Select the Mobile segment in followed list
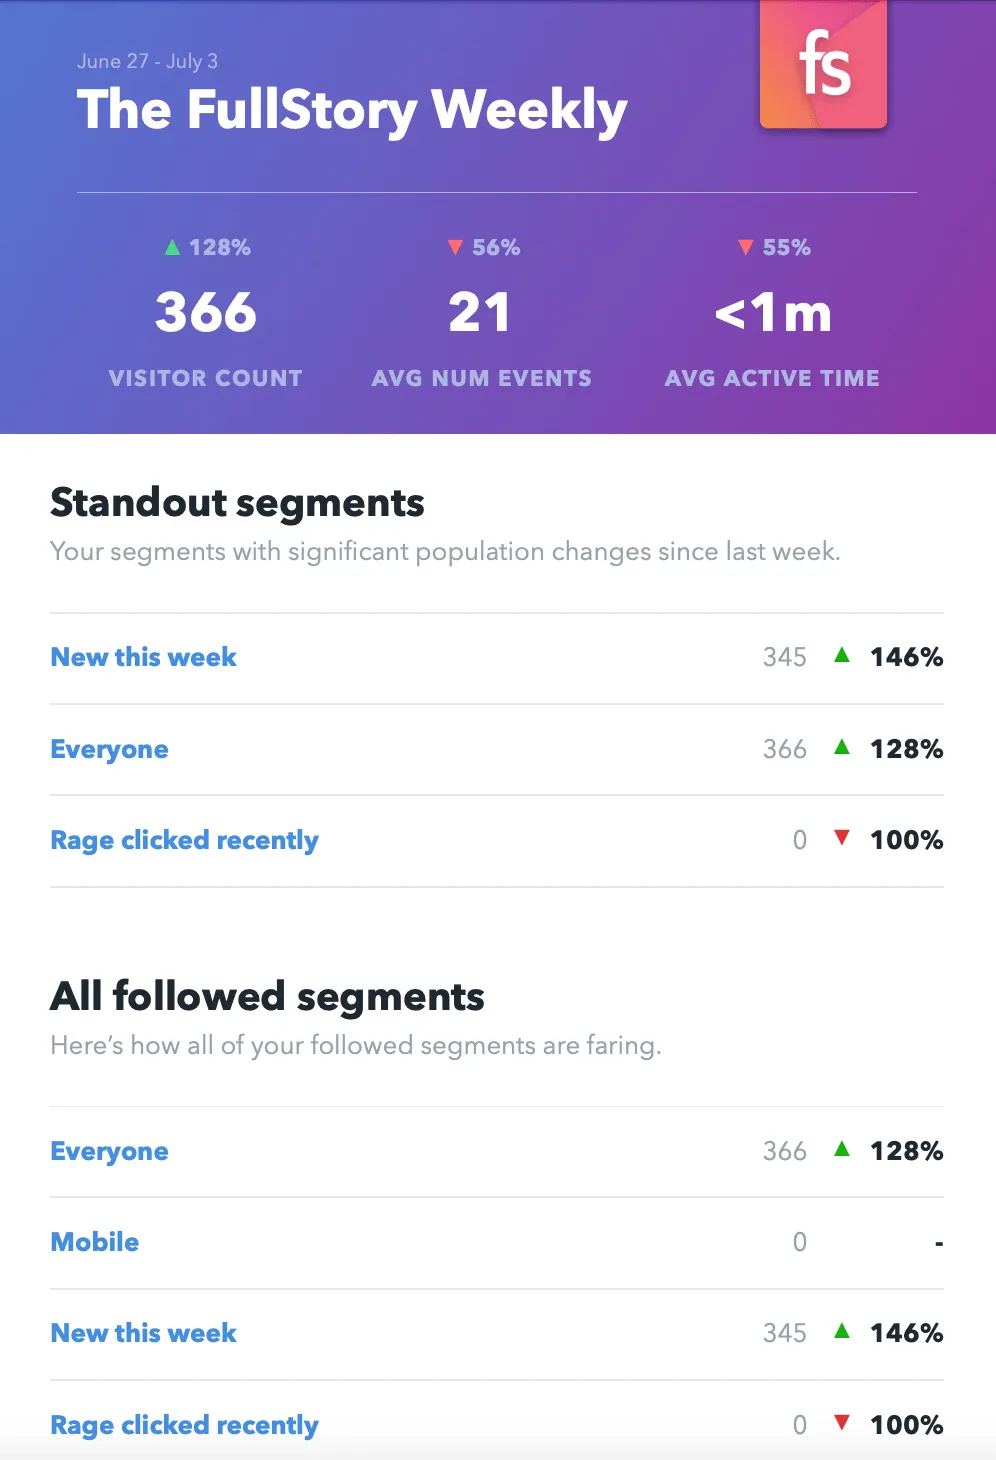Screen dimensions: 996x1460 coord(94,1241)
